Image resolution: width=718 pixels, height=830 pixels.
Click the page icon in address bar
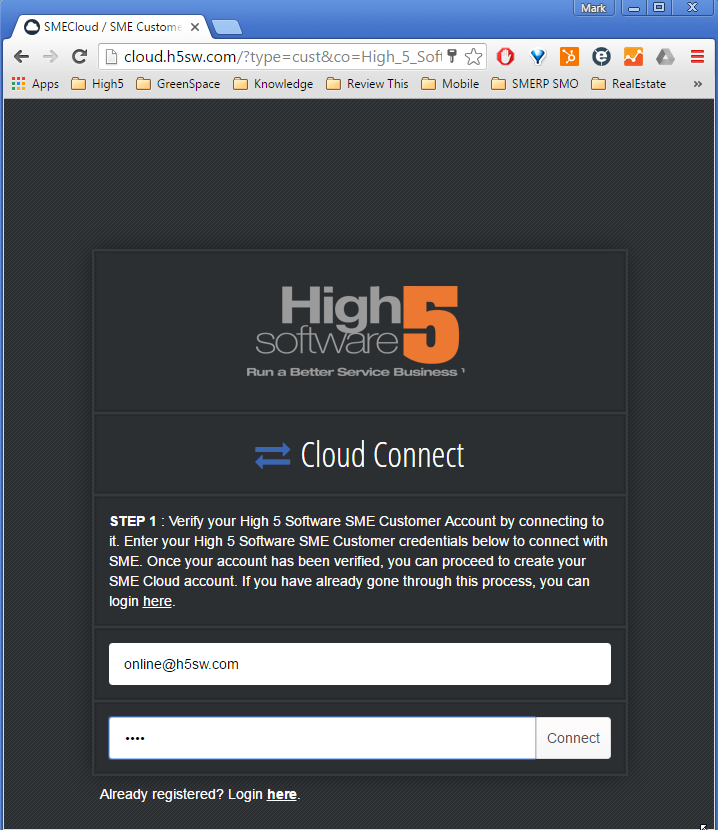pos(111,56)
